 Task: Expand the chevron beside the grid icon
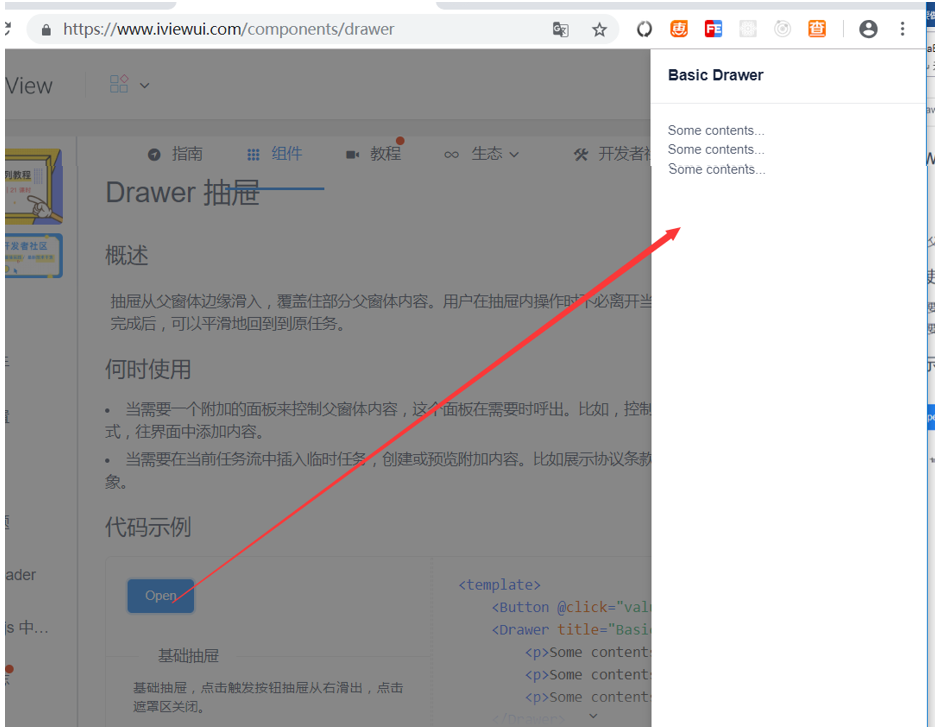(x=144, y=85)
